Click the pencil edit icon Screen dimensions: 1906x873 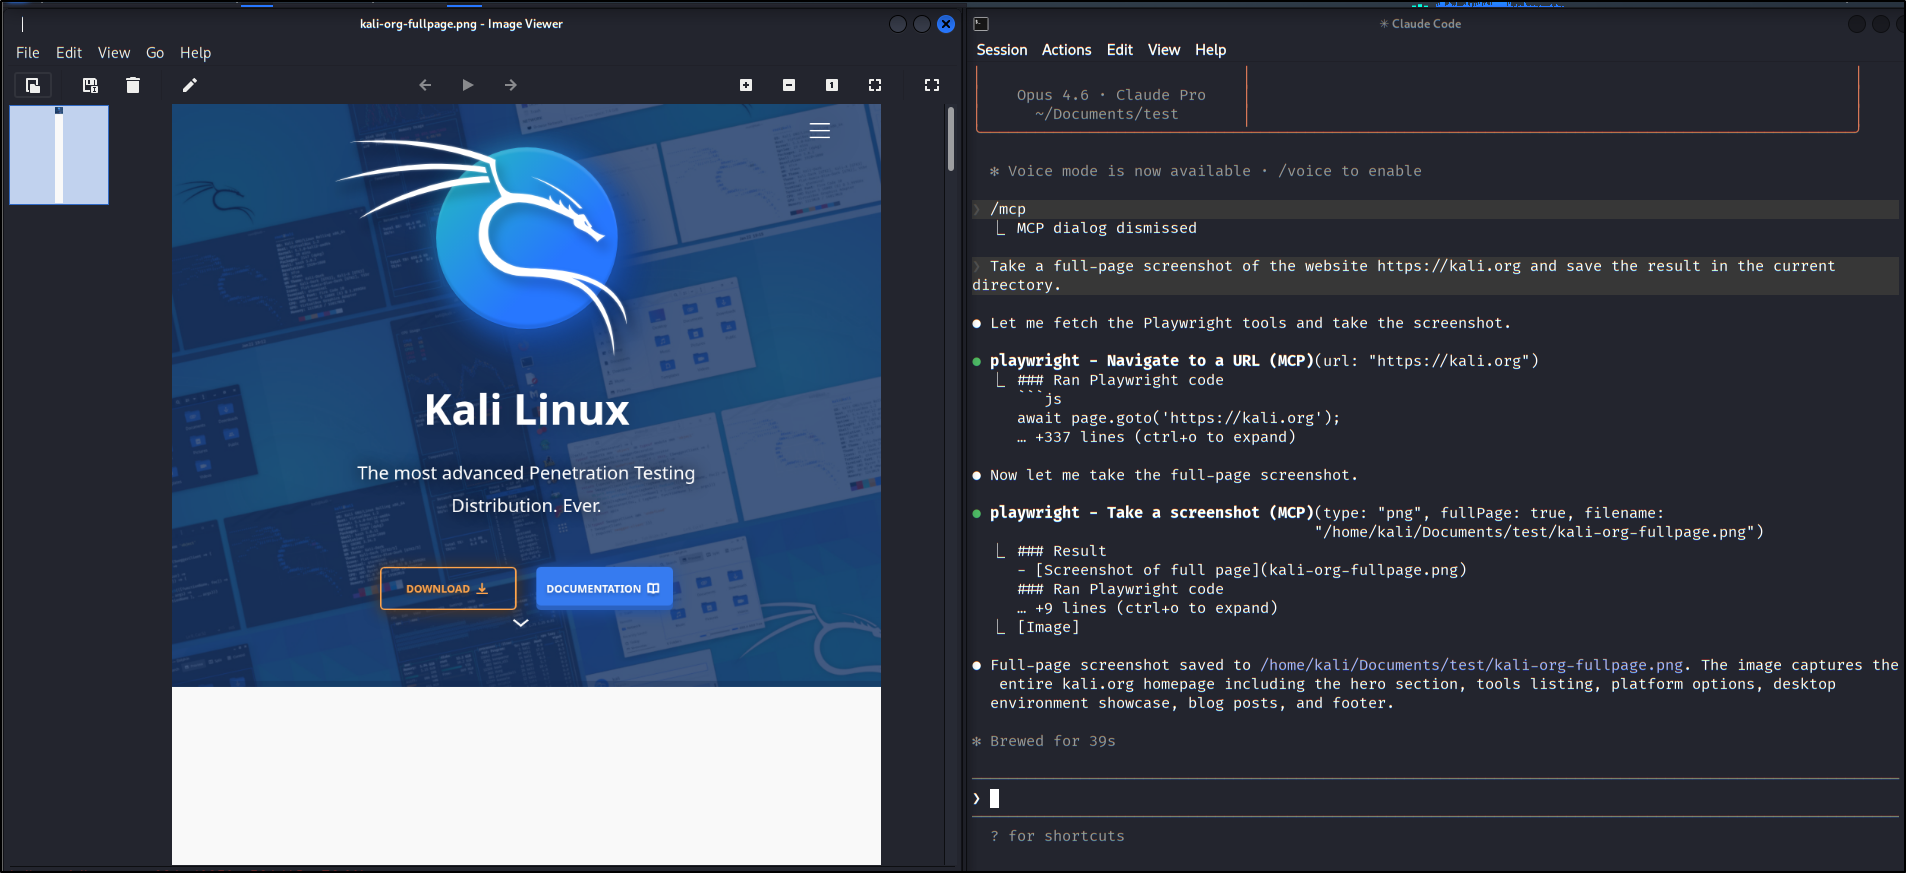[190, 85]
